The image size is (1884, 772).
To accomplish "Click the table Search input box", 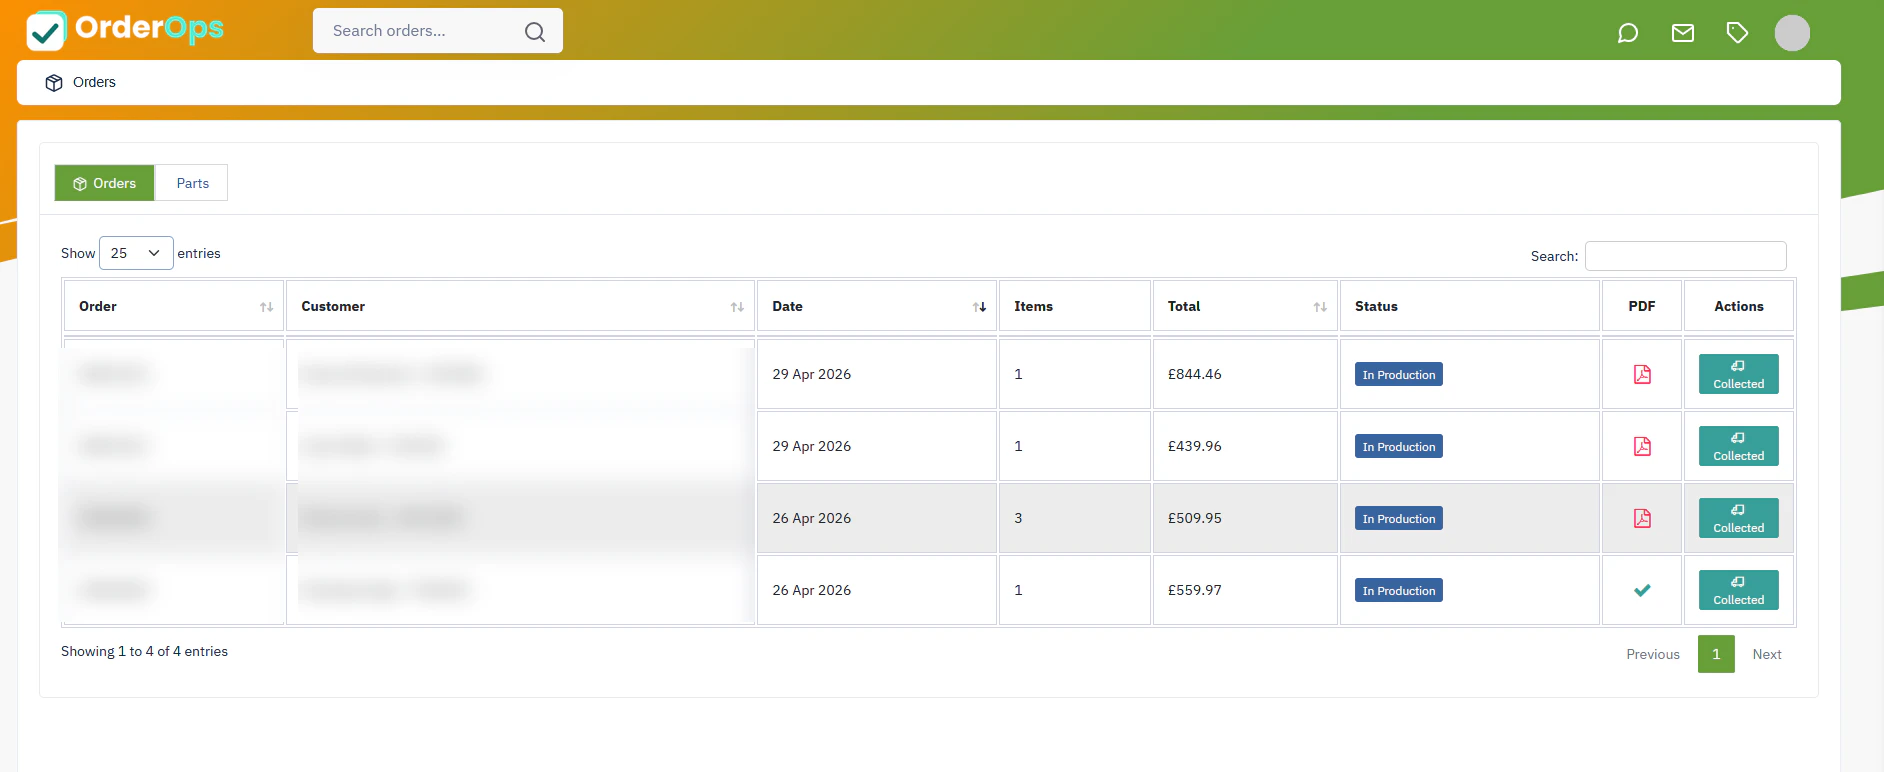I will tap(1686, 256).
